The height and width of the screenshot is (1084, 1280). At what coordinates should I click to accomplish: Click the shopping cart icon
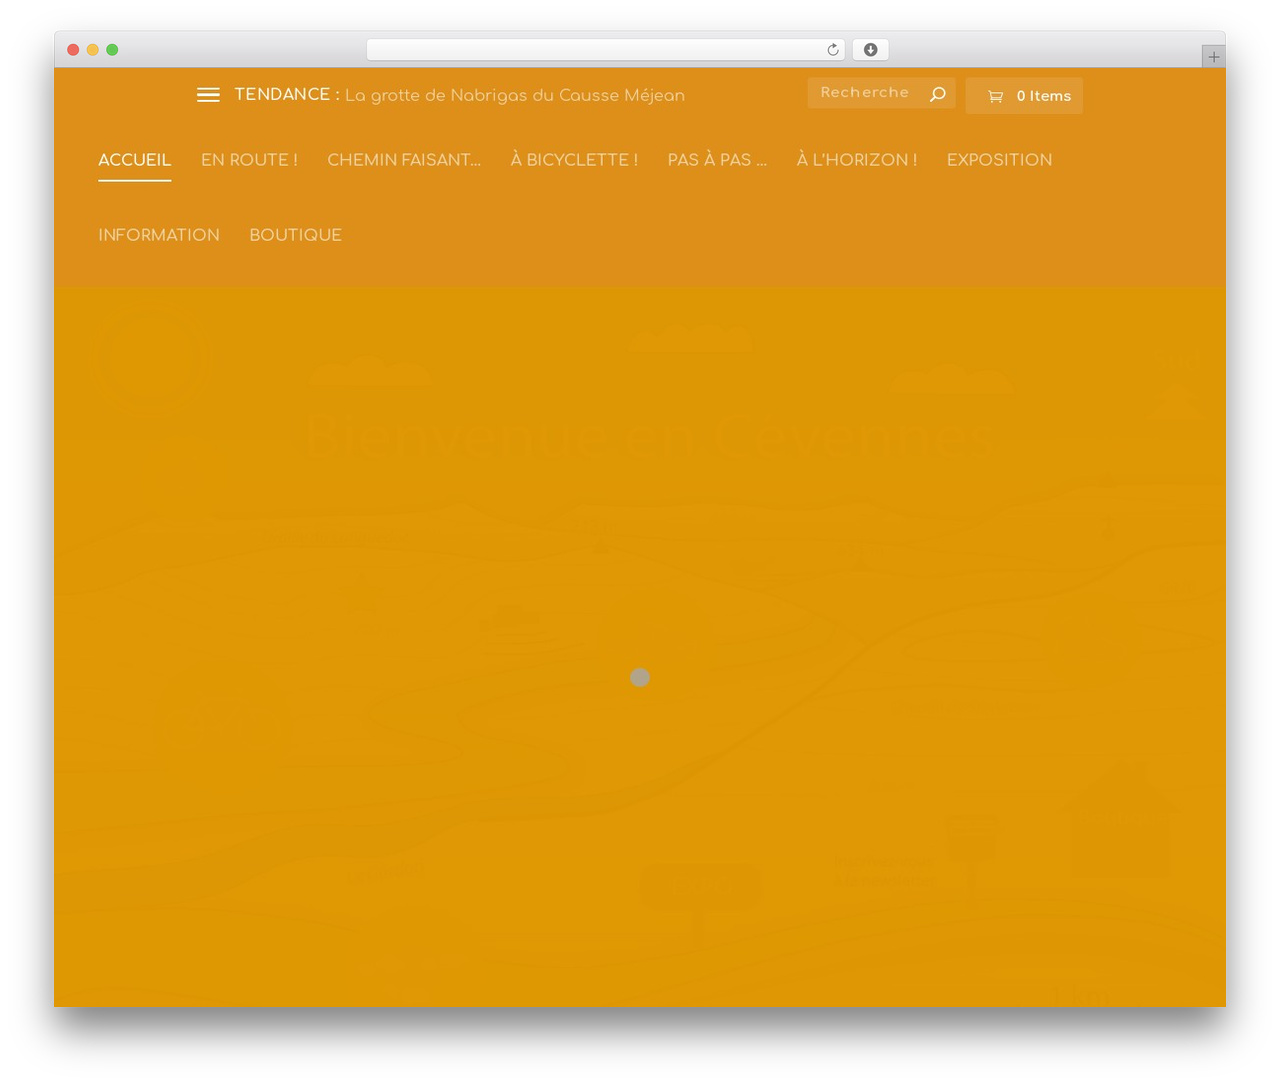[995, 96]
